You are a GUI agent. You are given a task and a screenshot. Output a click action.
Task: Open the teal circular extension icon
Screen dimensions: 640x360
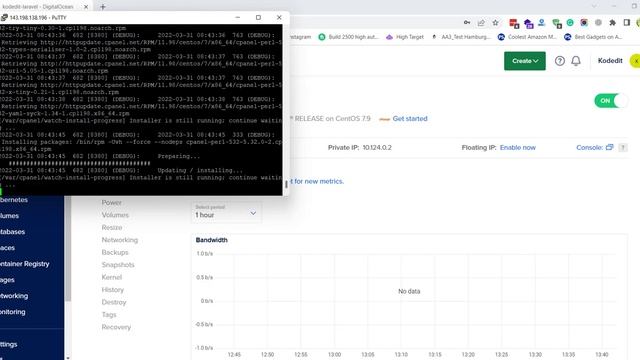coord(570,23)
